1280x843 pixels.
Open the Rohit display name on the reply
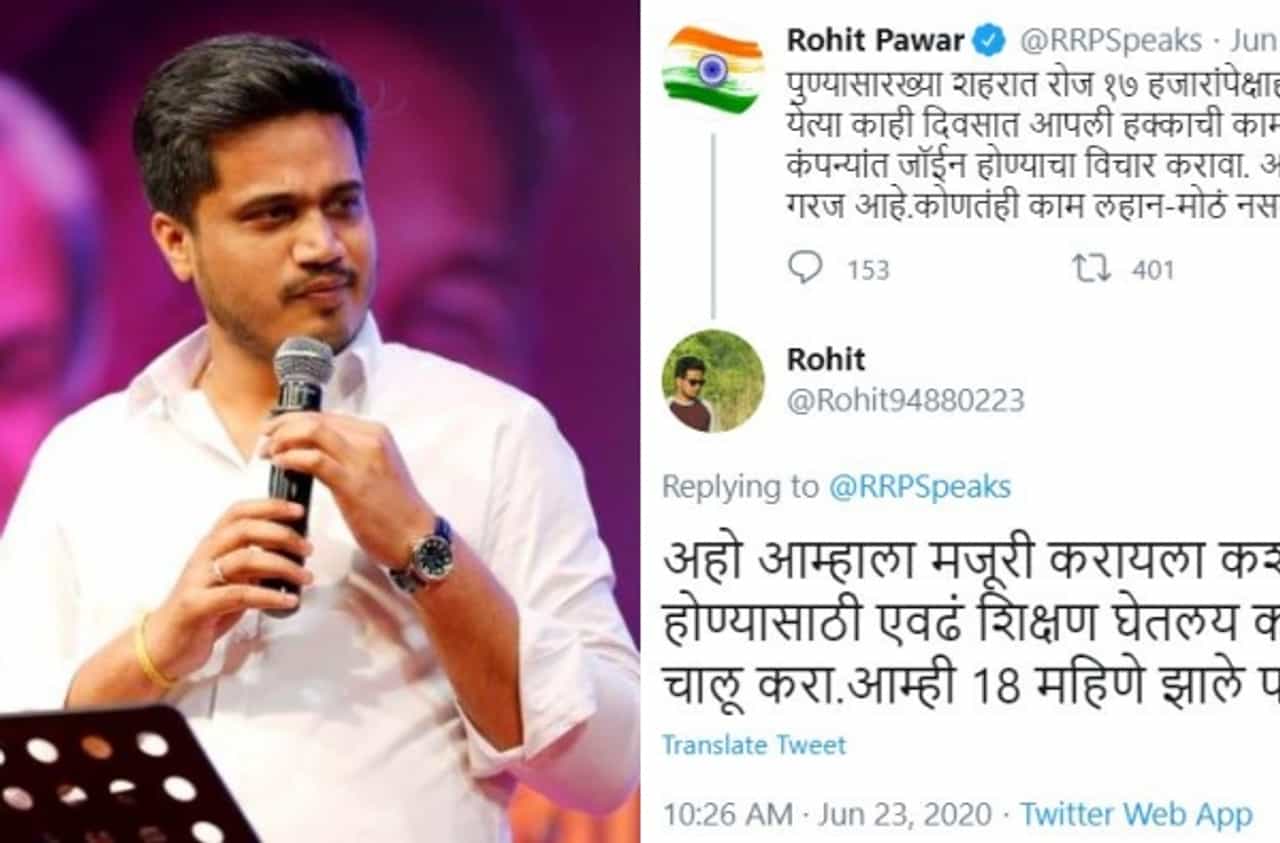[x=826, y=359]
